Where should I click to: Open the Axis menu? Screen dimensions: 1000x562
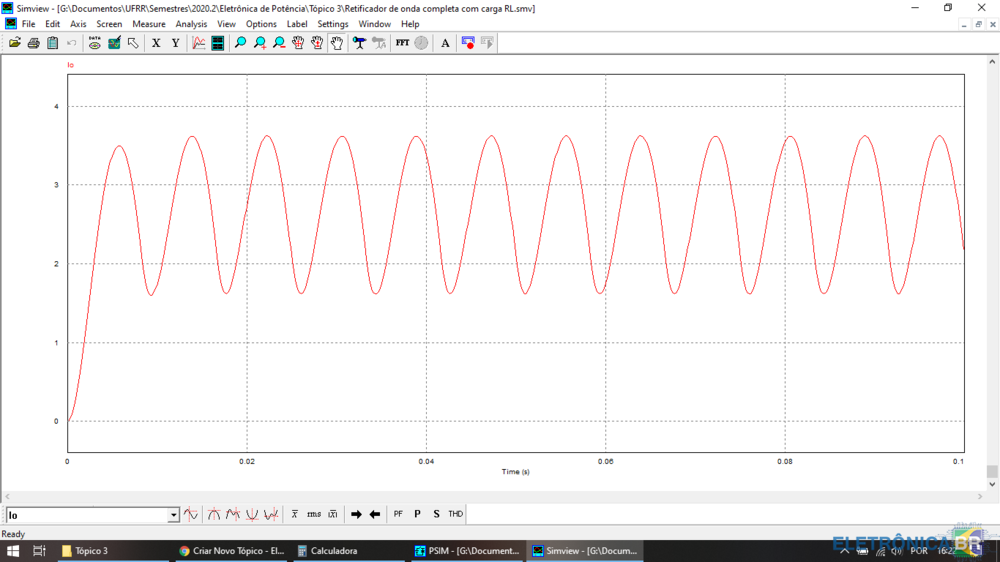[x=78, y=24]
